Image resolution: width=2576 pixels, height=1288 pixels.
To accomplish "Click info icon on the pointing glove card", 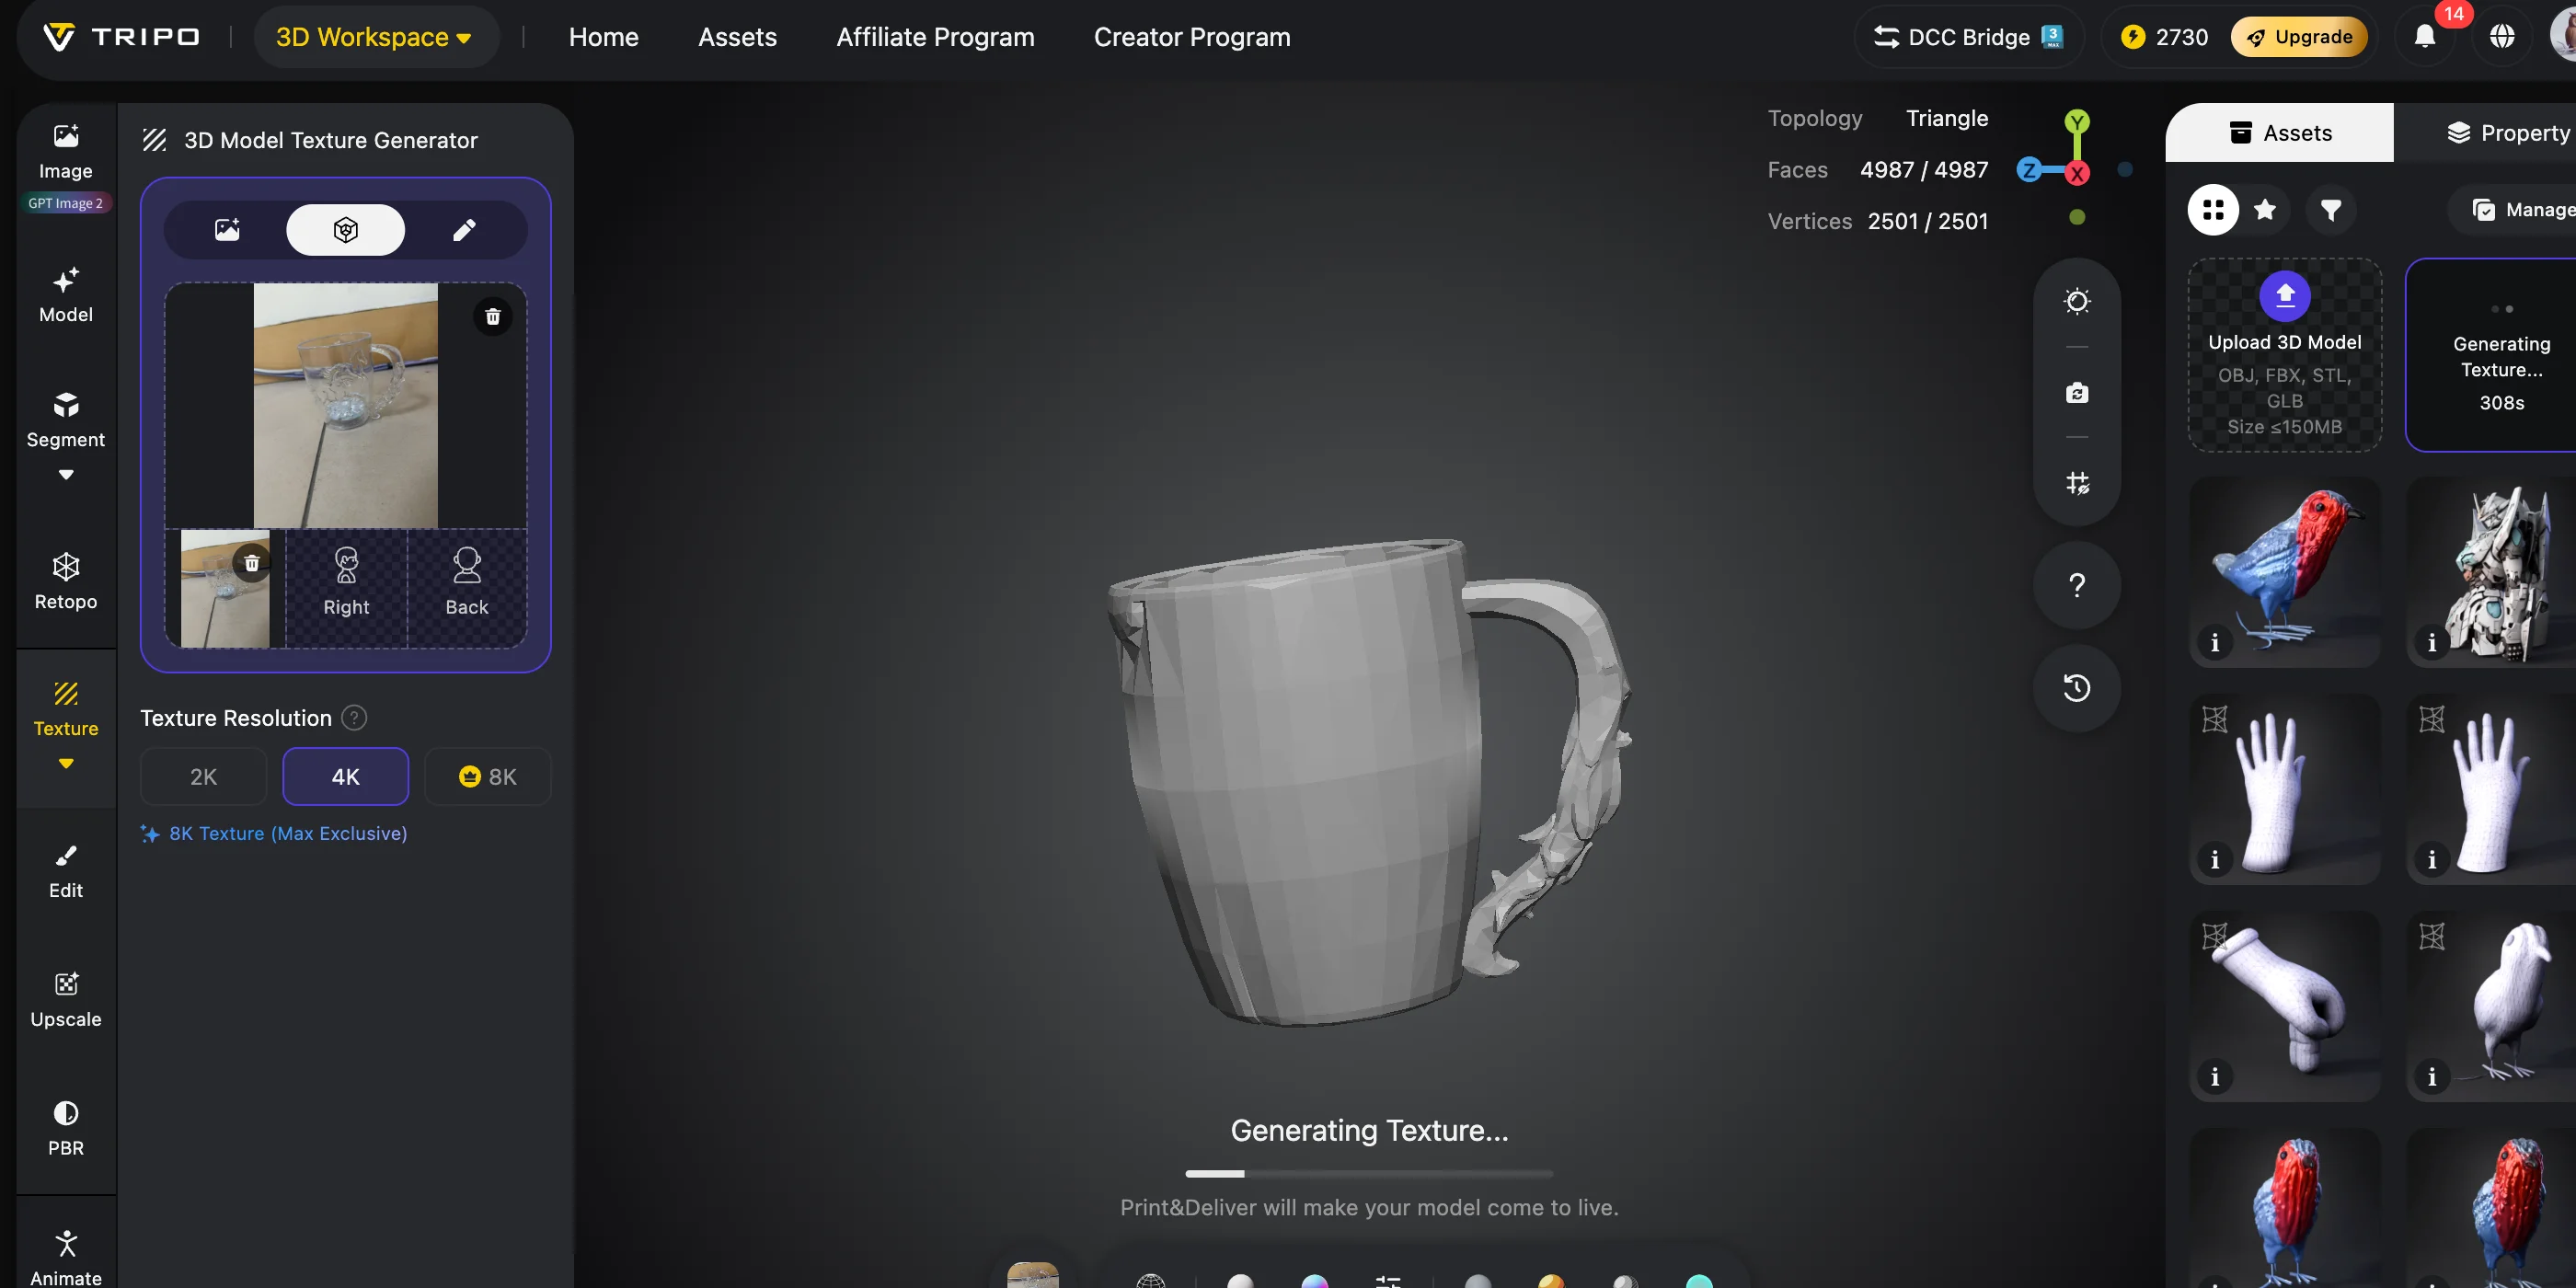I will (2215, 1076).
